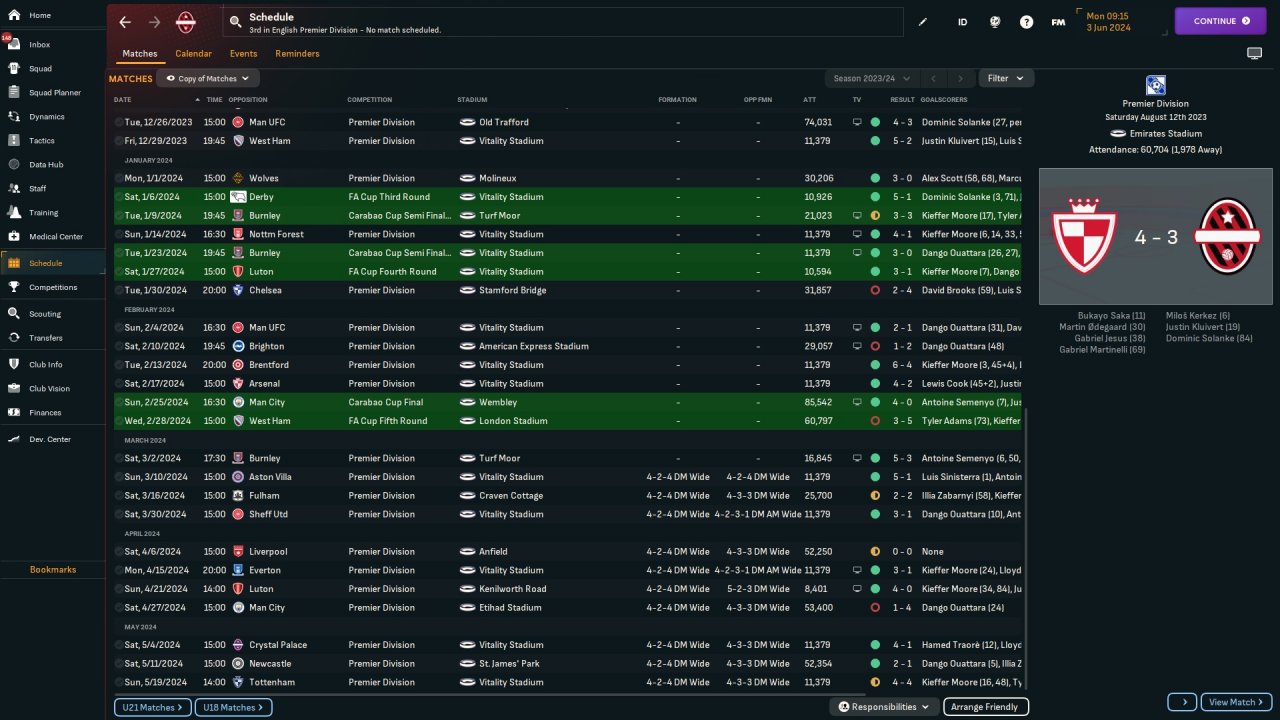Image resolution: width=1280 pixels, height=720 pixels.
Task: Open the pencil edit icon
Action: [x=923, y=21]
